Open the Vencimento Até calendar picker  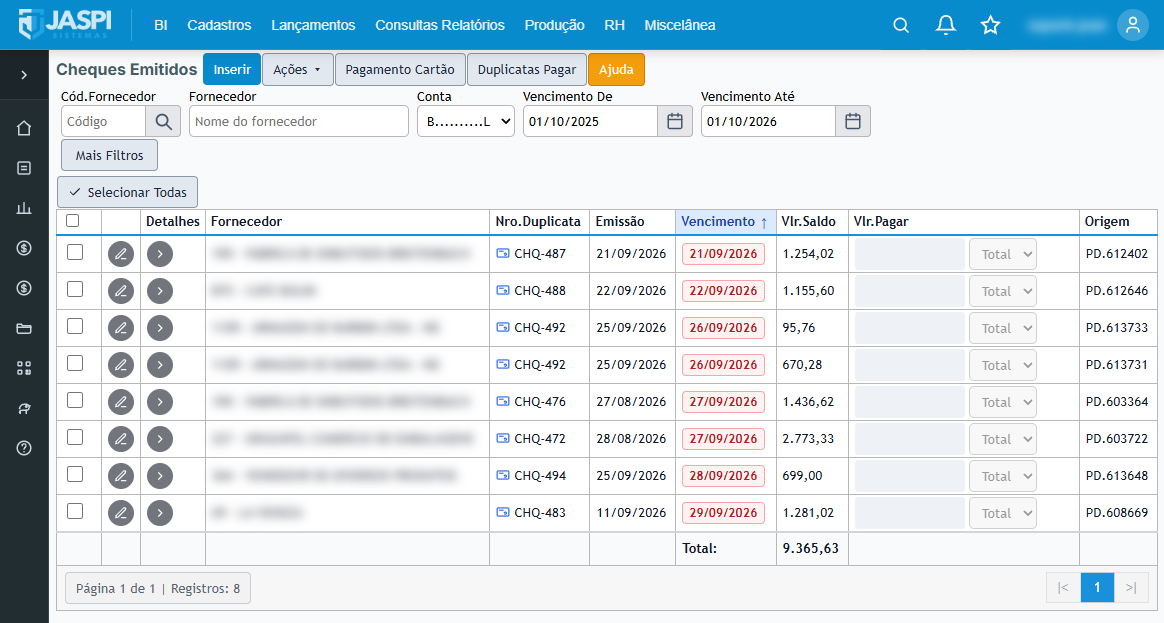pyautogui.click(x=853, y=122)
